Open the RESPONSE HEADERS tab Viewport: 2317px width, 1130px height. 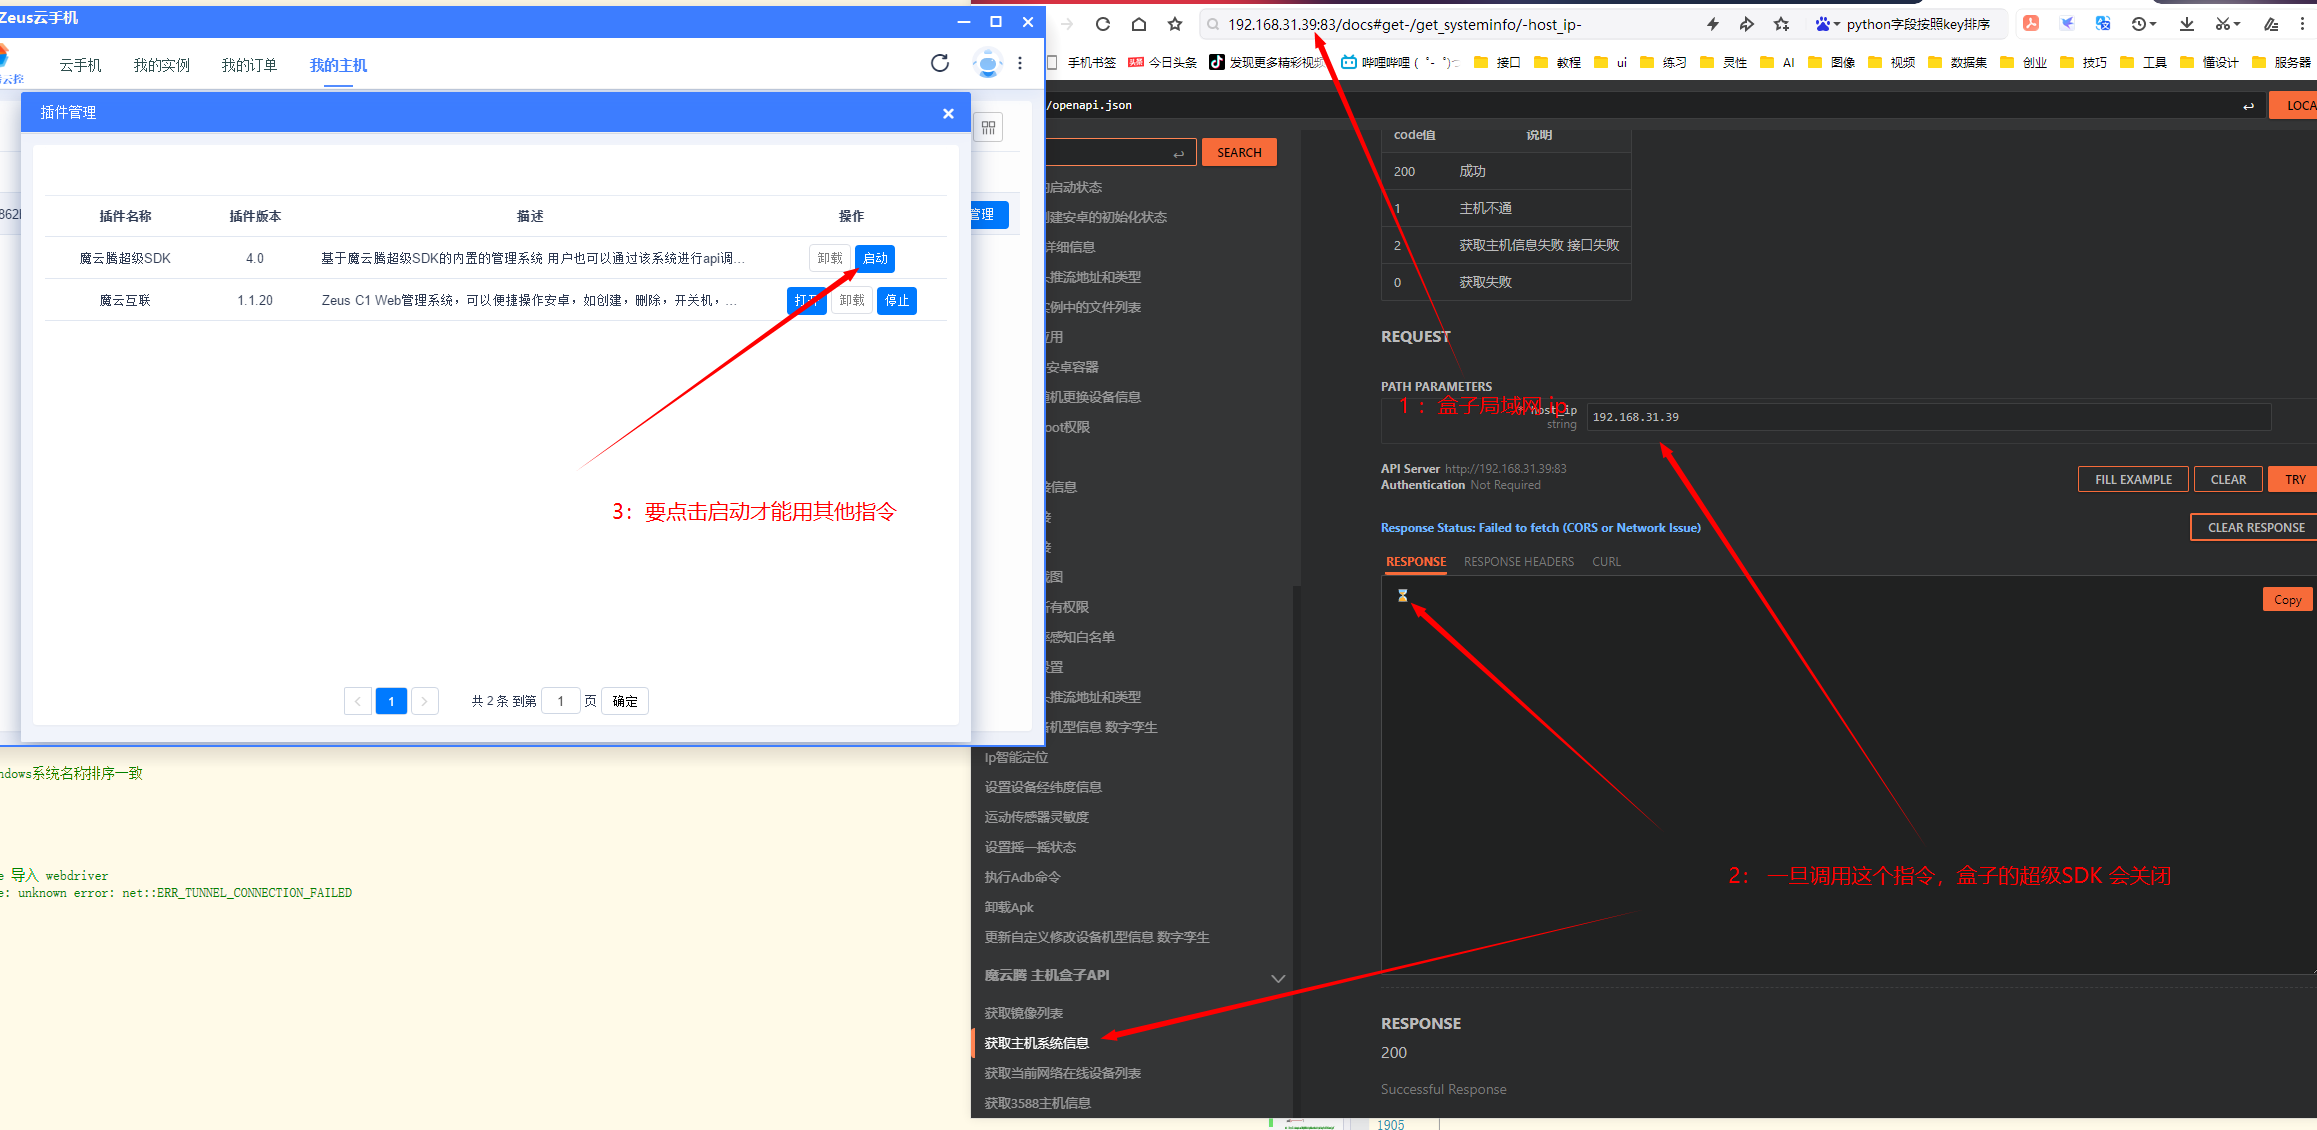(1518, 562)
